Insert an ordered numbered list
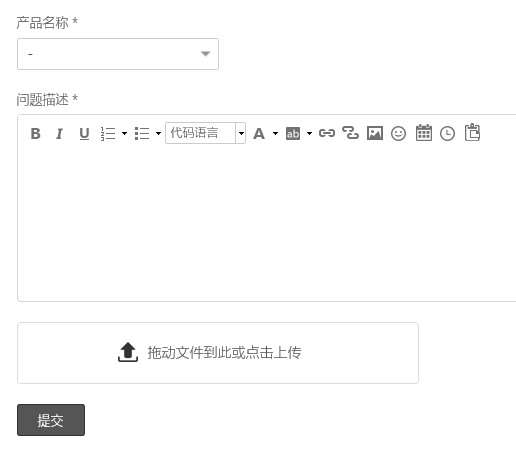Screen dimensions: 516x459 (x=108, y=134)
